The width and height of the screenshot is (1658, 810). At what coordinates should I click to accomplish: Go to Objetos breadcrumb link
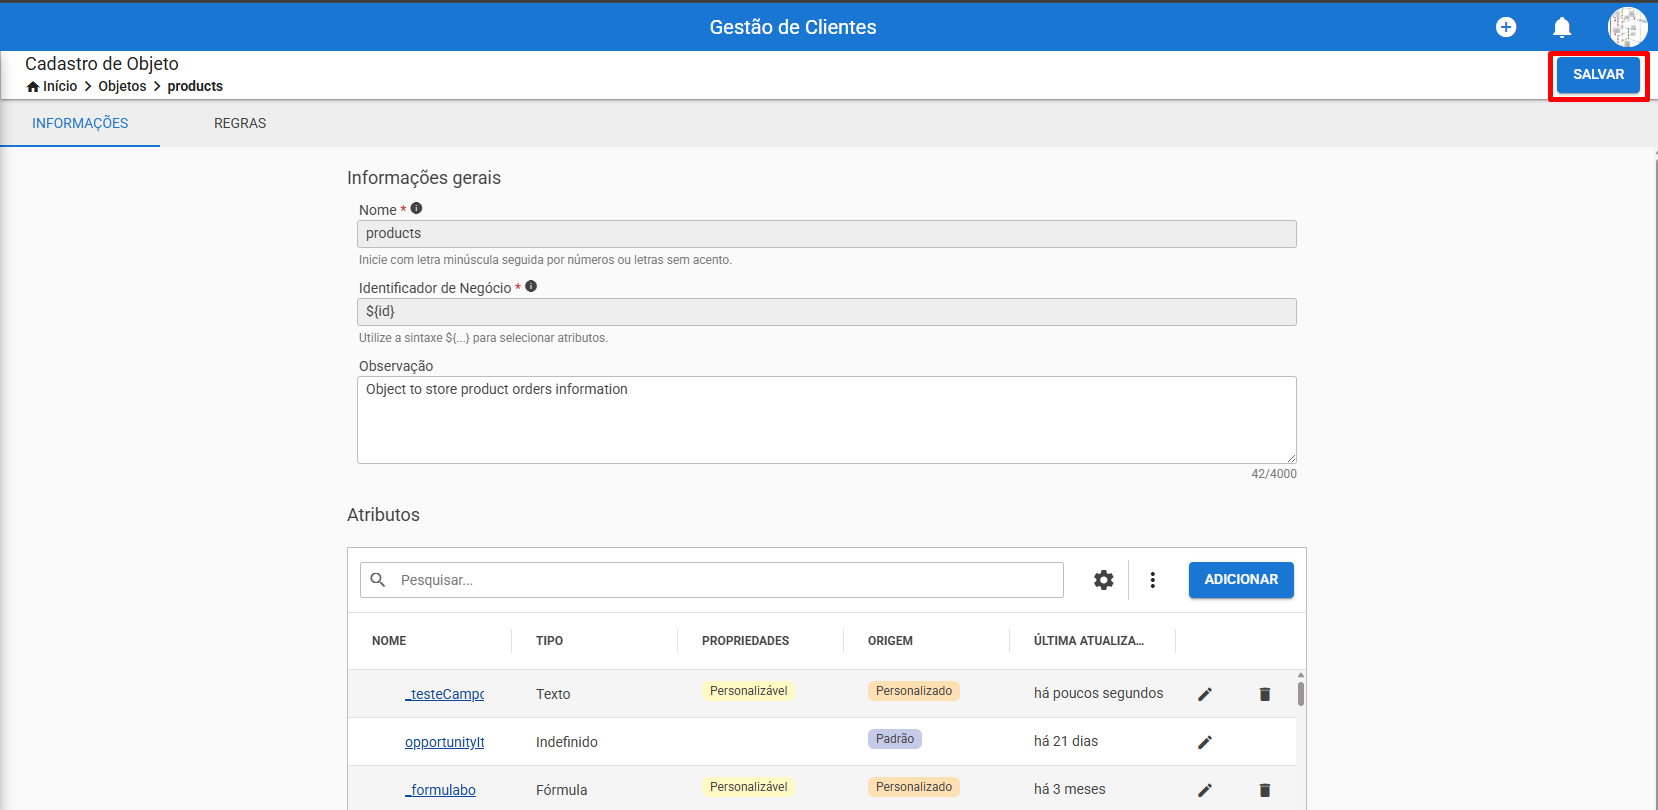(x=122, y=86)
